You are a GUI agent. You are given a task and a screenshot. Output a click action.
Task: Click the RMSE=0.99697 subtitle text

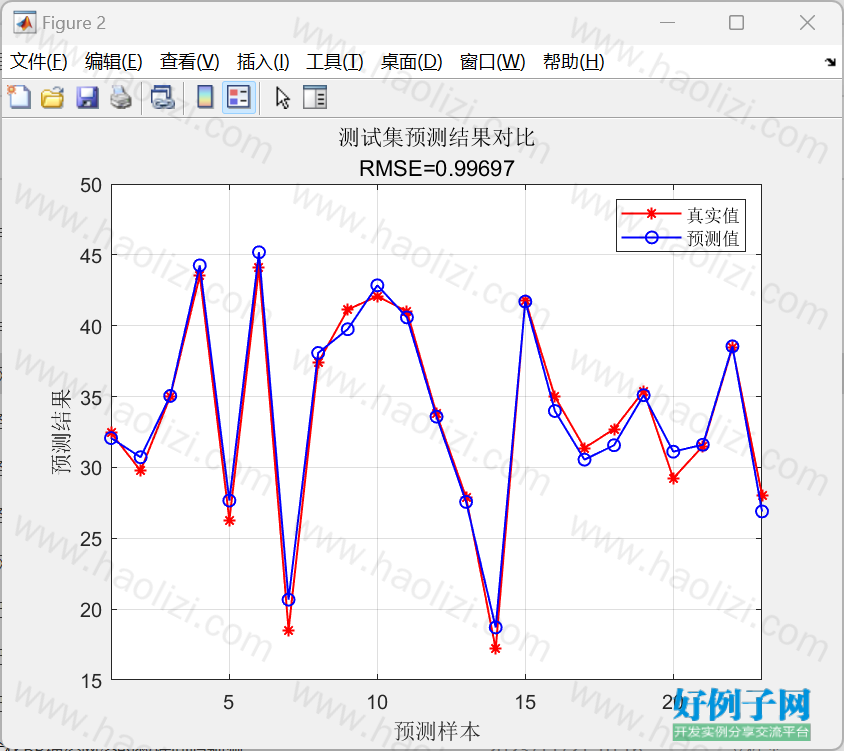pyautogui.click(x=437, y=169)
